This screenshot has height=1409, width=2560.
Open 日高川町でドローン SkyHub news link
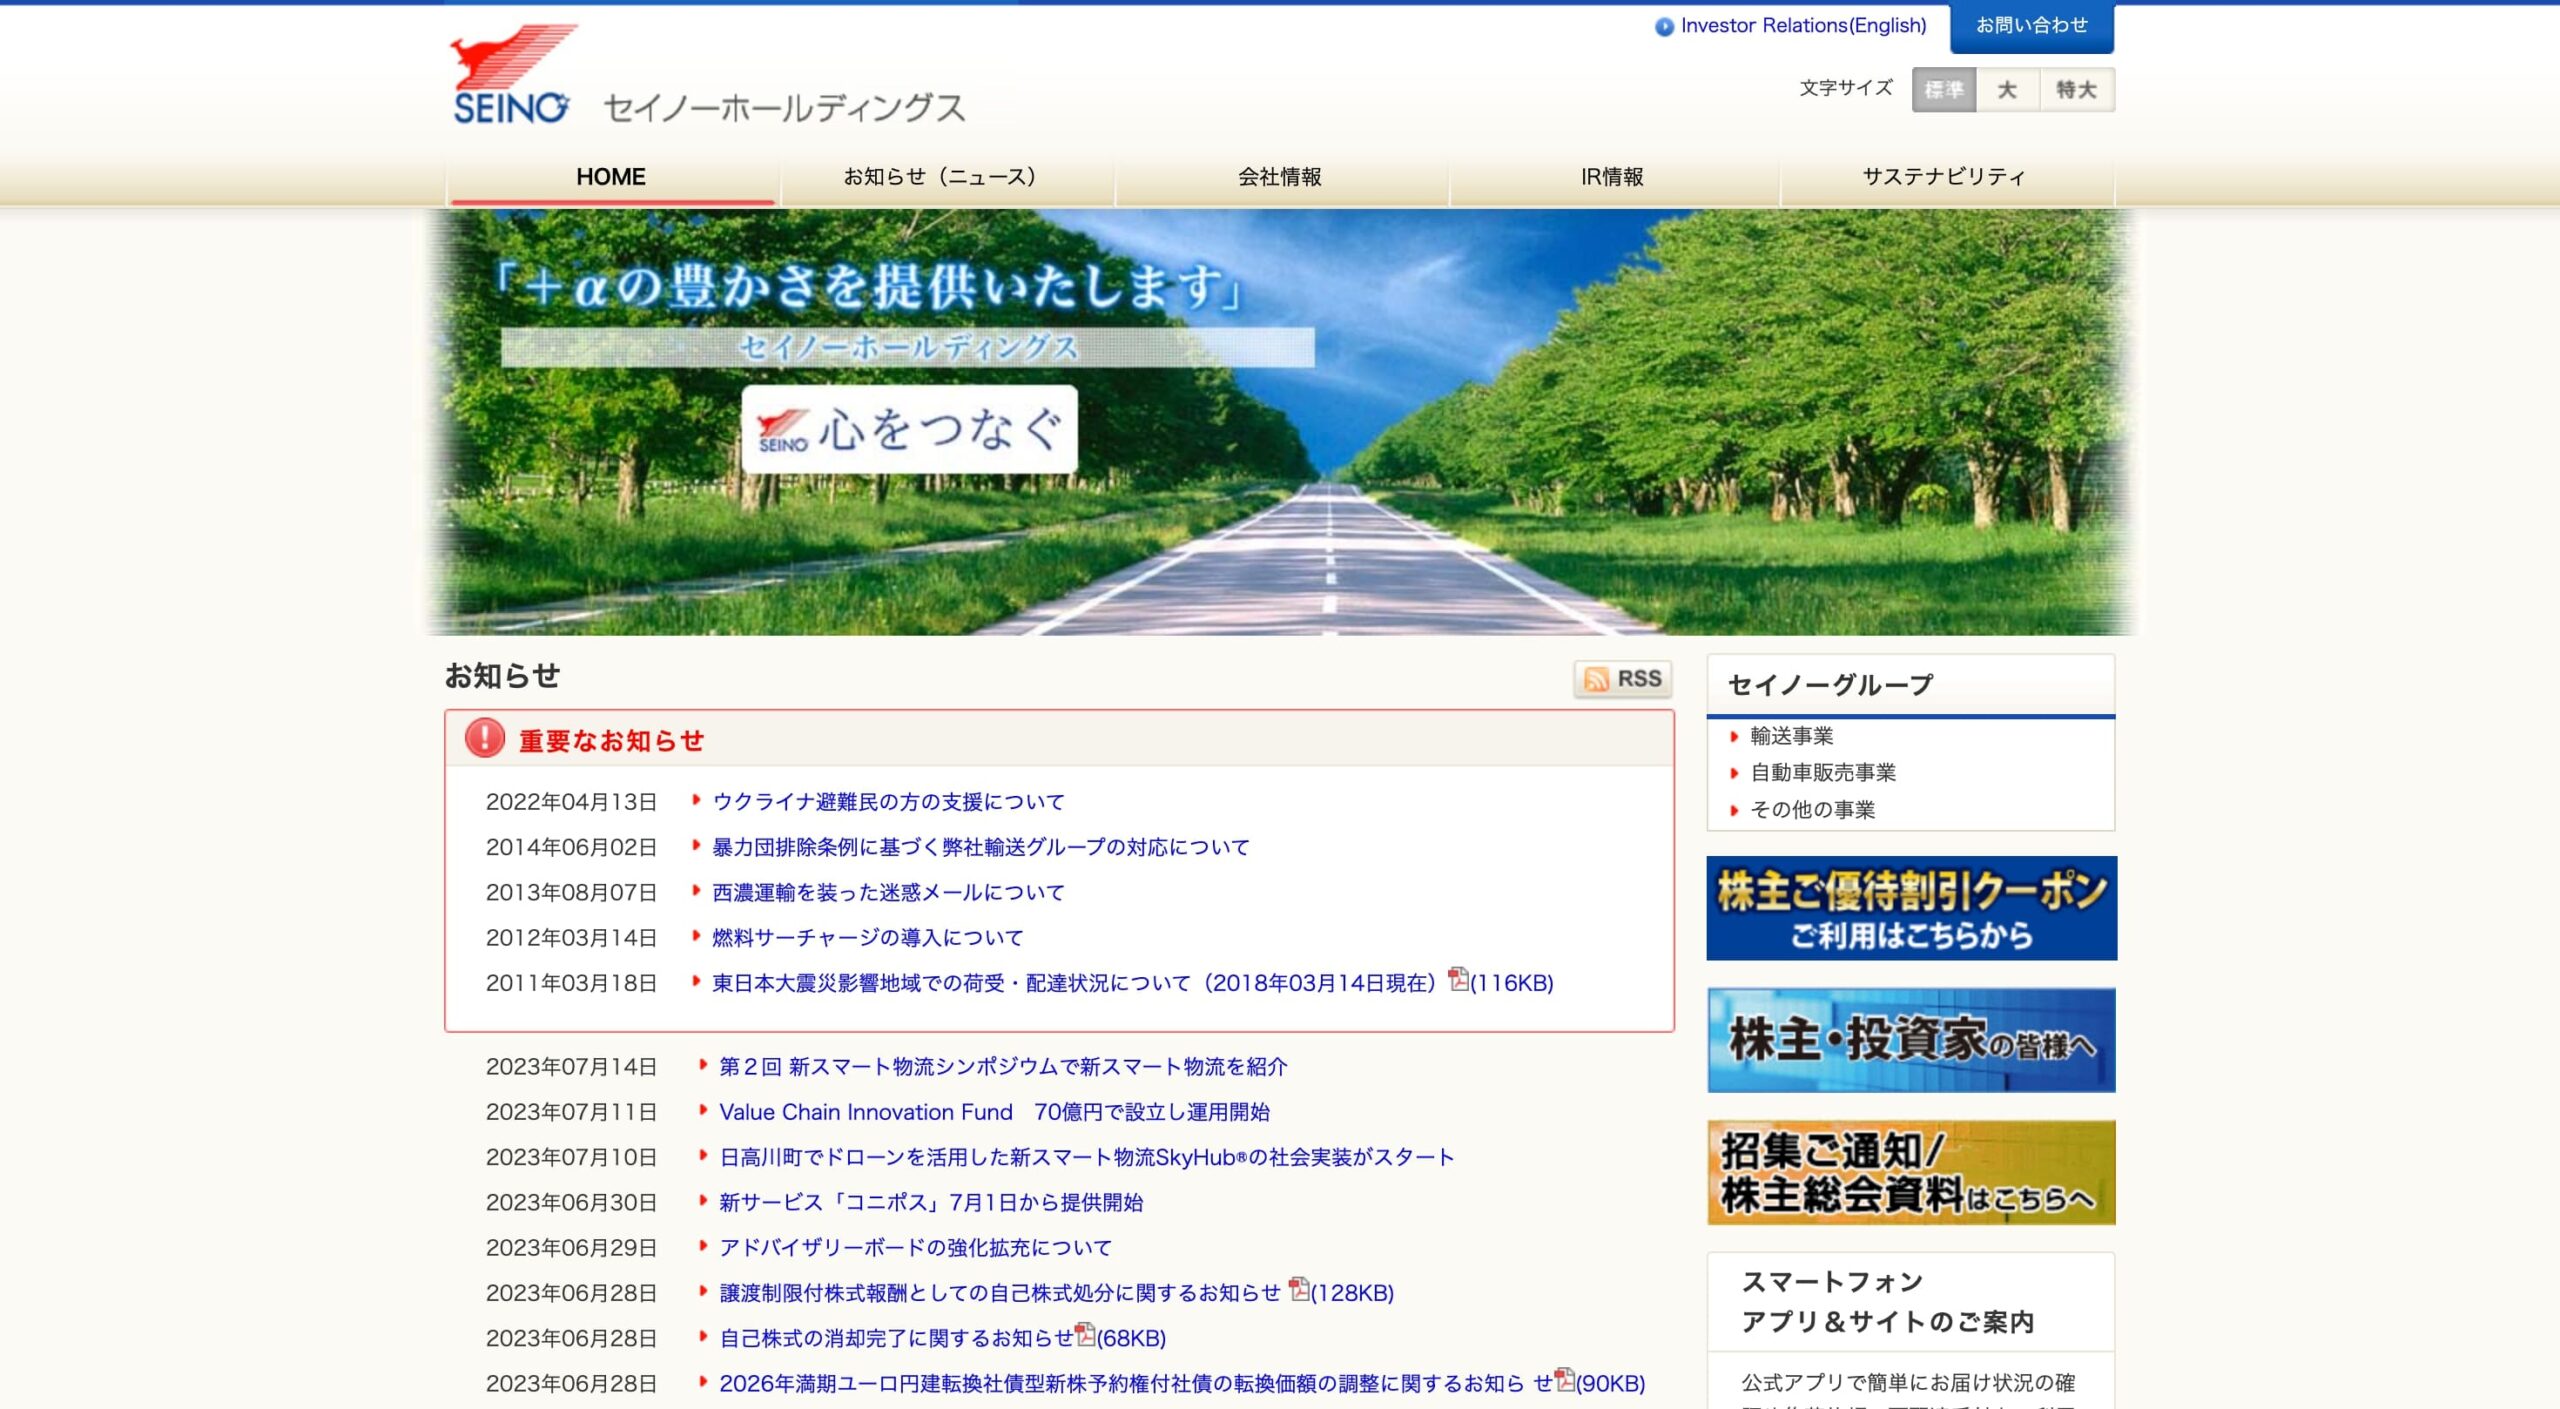point(1086,1157)
